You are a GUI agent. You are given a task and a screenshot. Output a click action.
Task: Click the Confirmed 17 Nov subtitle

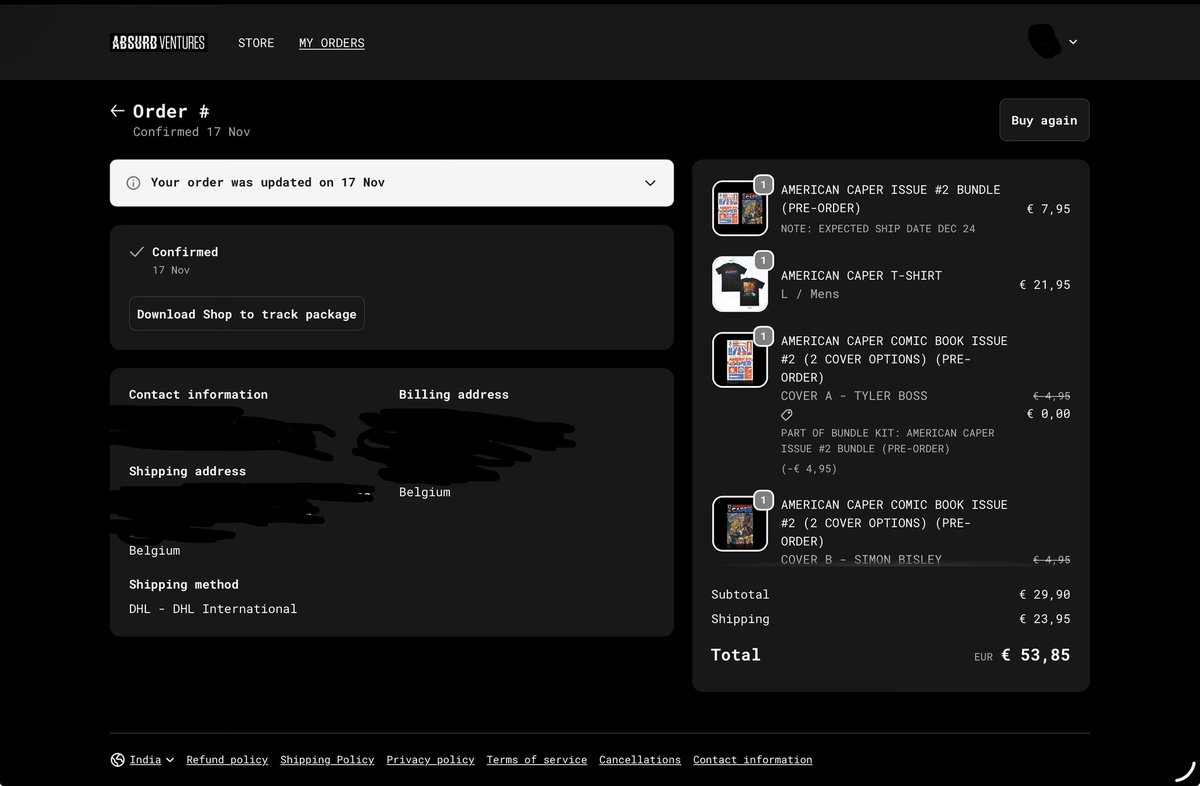(x=192, y=132)
